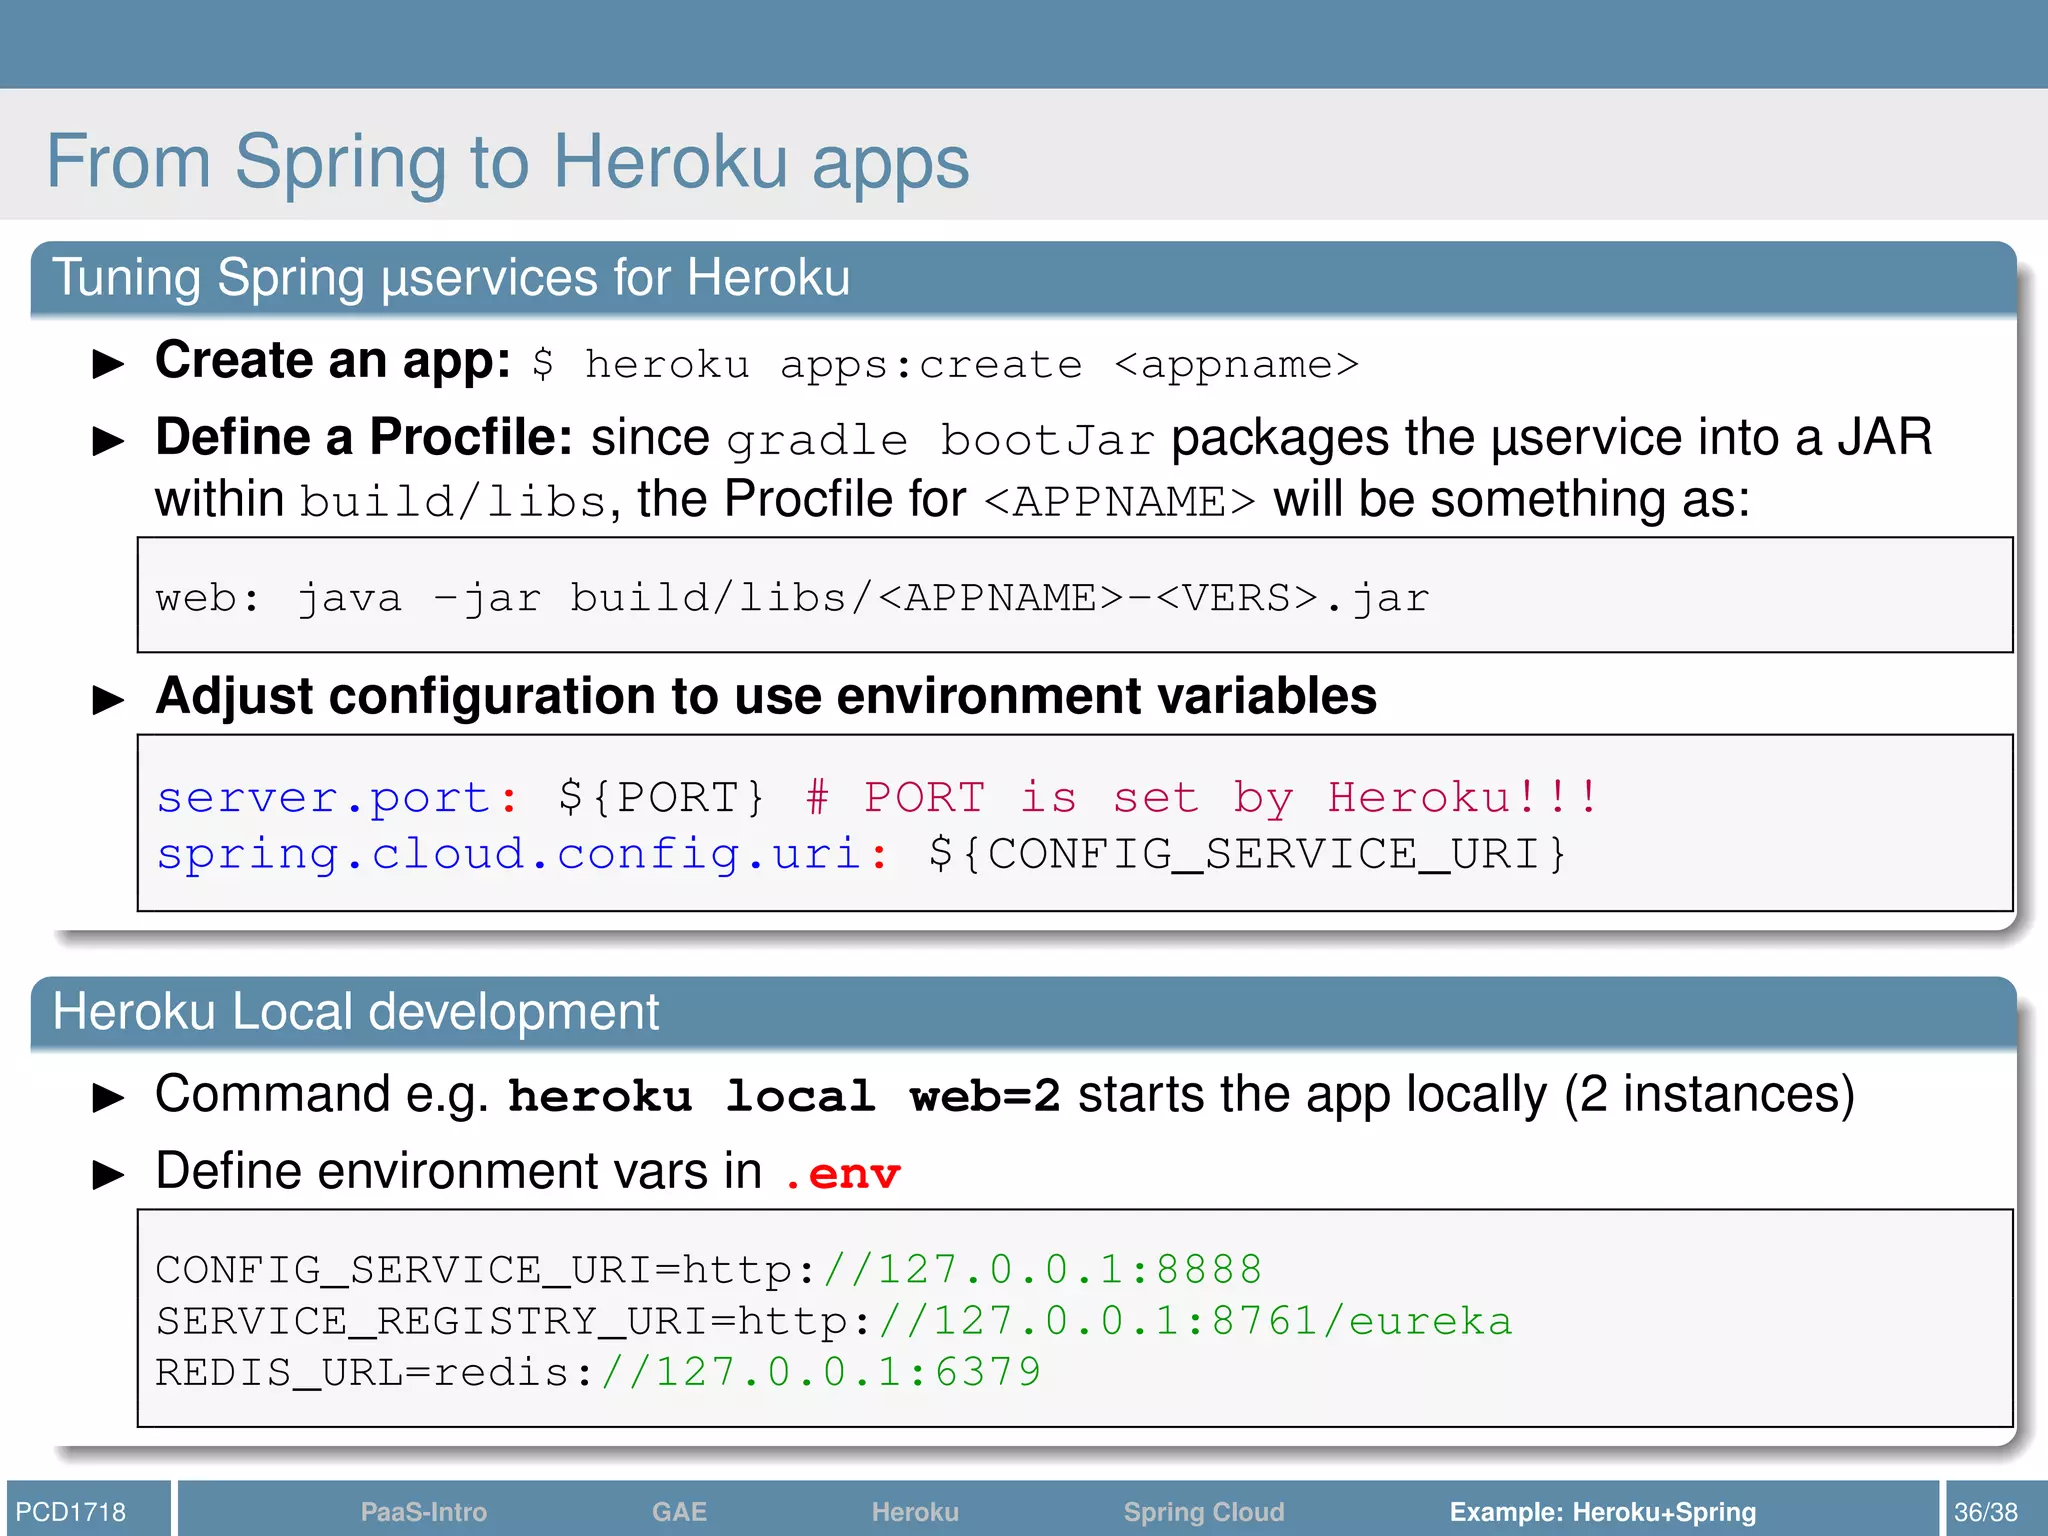Click the 'CONFIG_SERVICE_URI=http://127.0.0.1:8888' line
This screenshot has width=2048, height=1536.
pyautogui.click(x=708, y=1270)
